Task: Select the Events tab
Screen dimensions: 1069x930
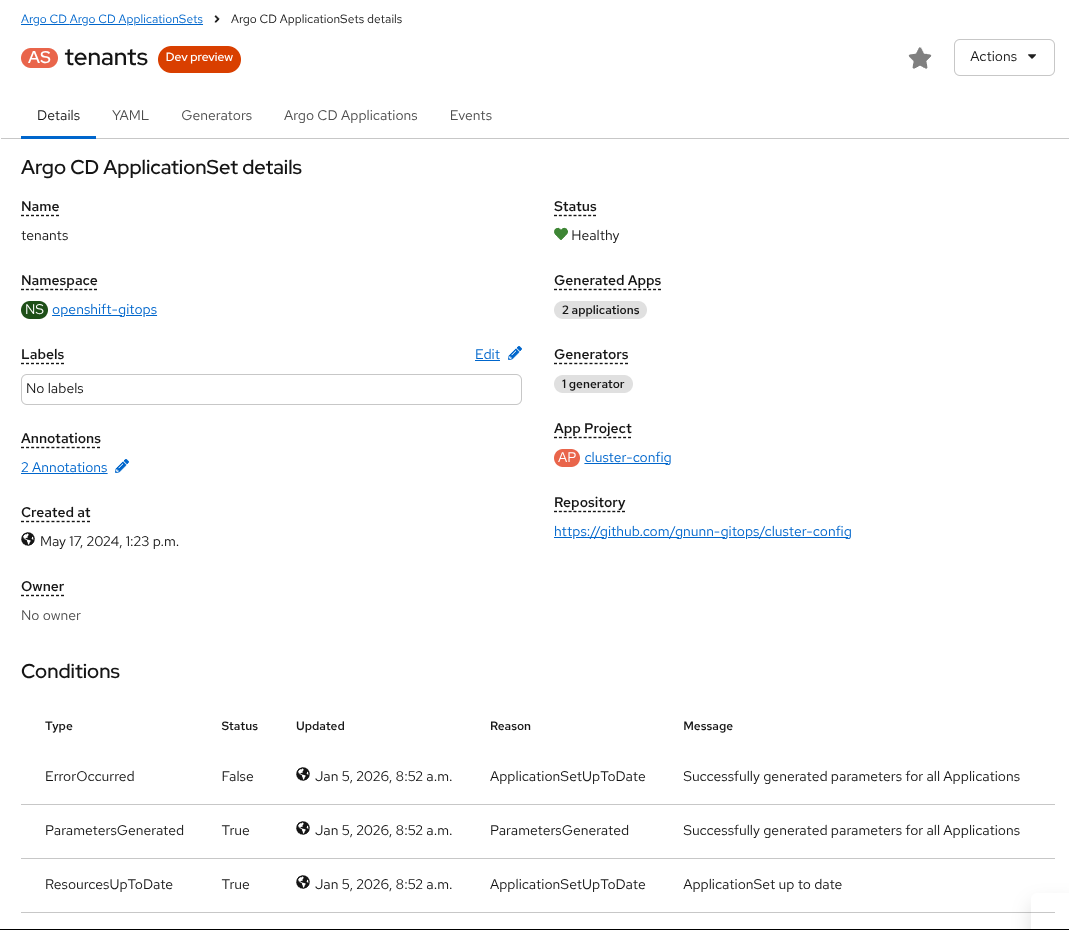Action: tap(470, 116)
